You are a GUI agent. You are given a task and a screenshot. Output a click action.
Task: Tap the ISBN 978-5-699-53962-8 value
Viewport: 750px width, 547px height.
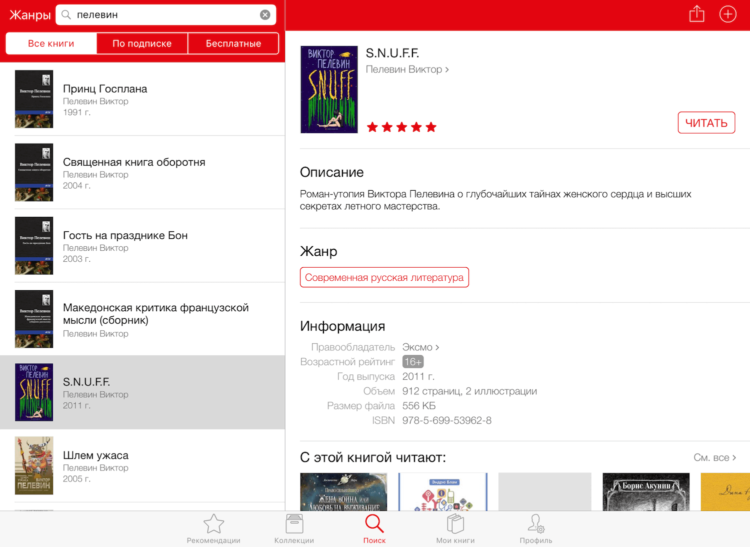click(447, 420)
